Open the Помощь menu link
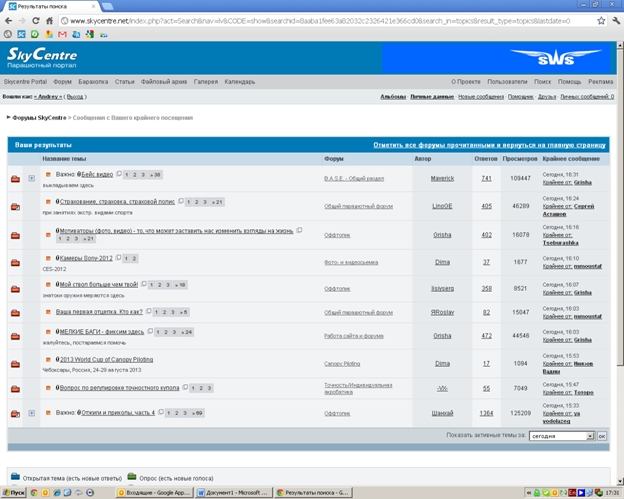Image resolution: width=624 pixels, height=499 pixels. point(569,82)
